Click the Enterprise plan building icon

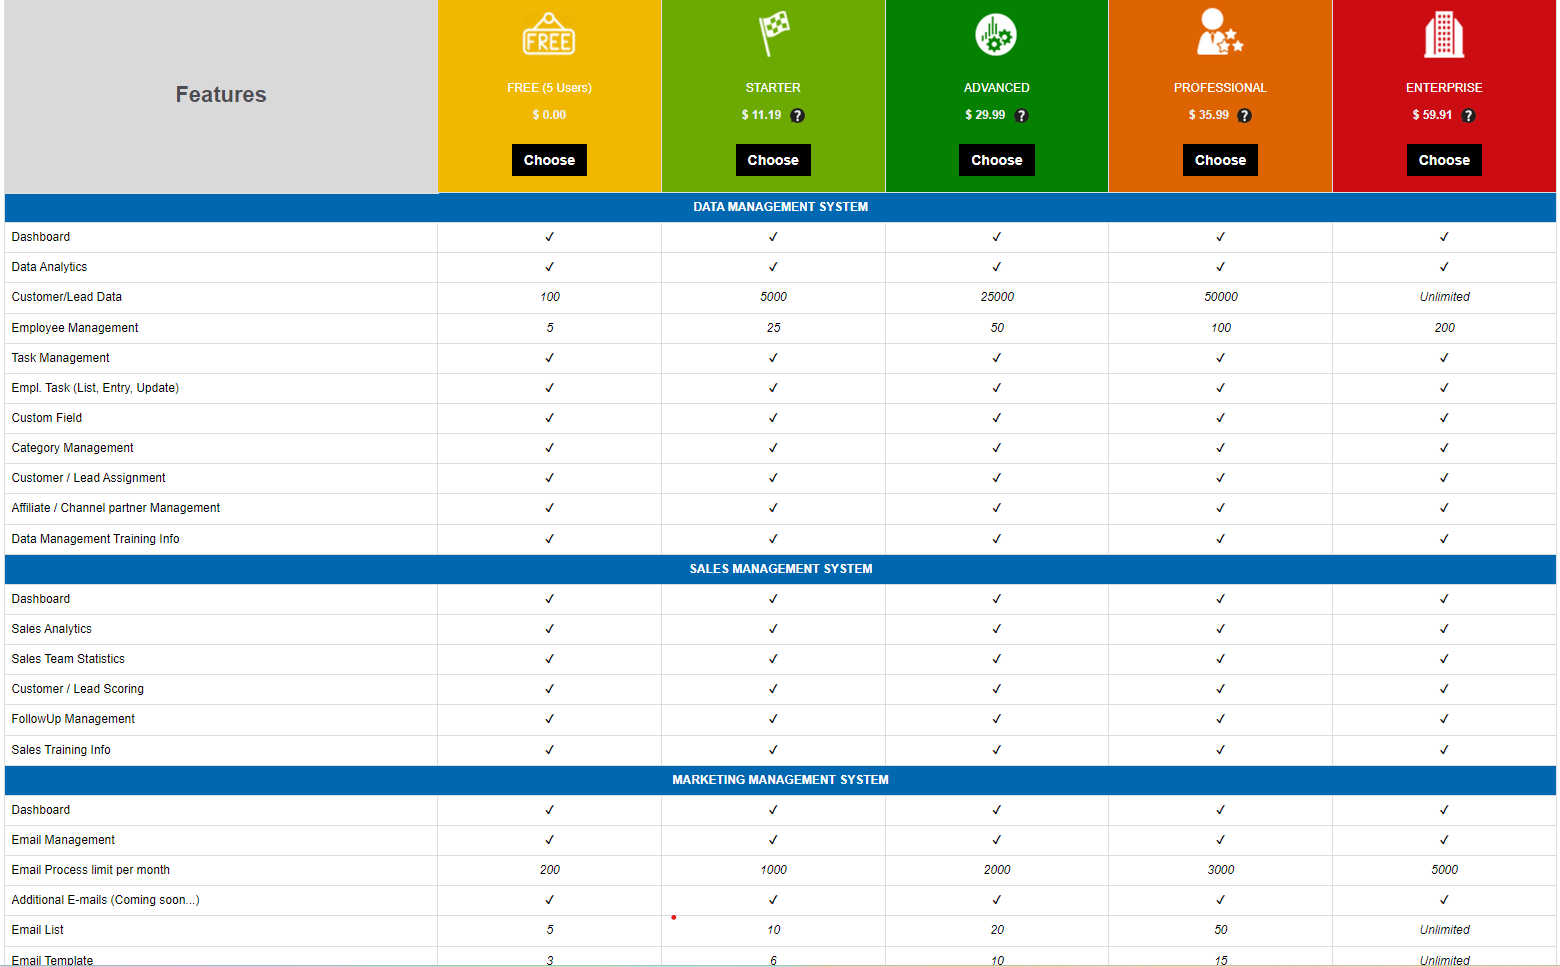1444,35
